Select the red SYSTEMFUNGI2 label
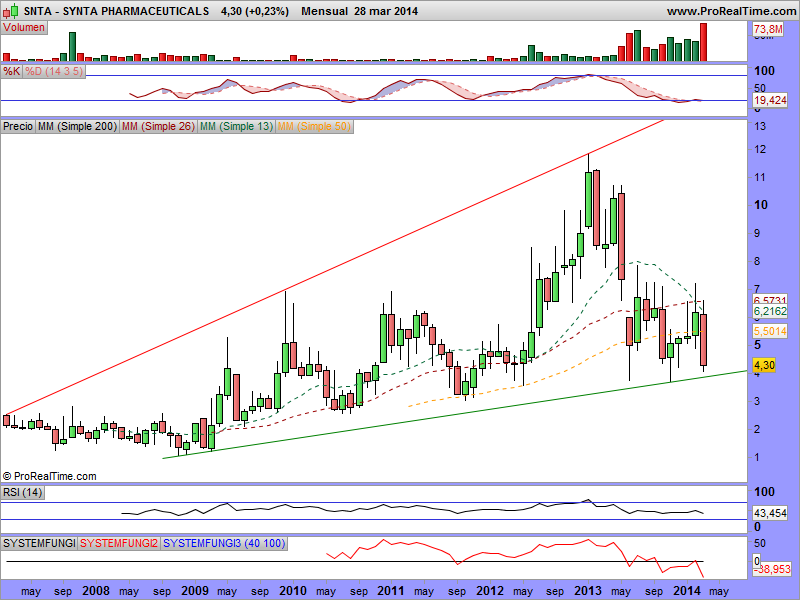 (x=118, y=543)
